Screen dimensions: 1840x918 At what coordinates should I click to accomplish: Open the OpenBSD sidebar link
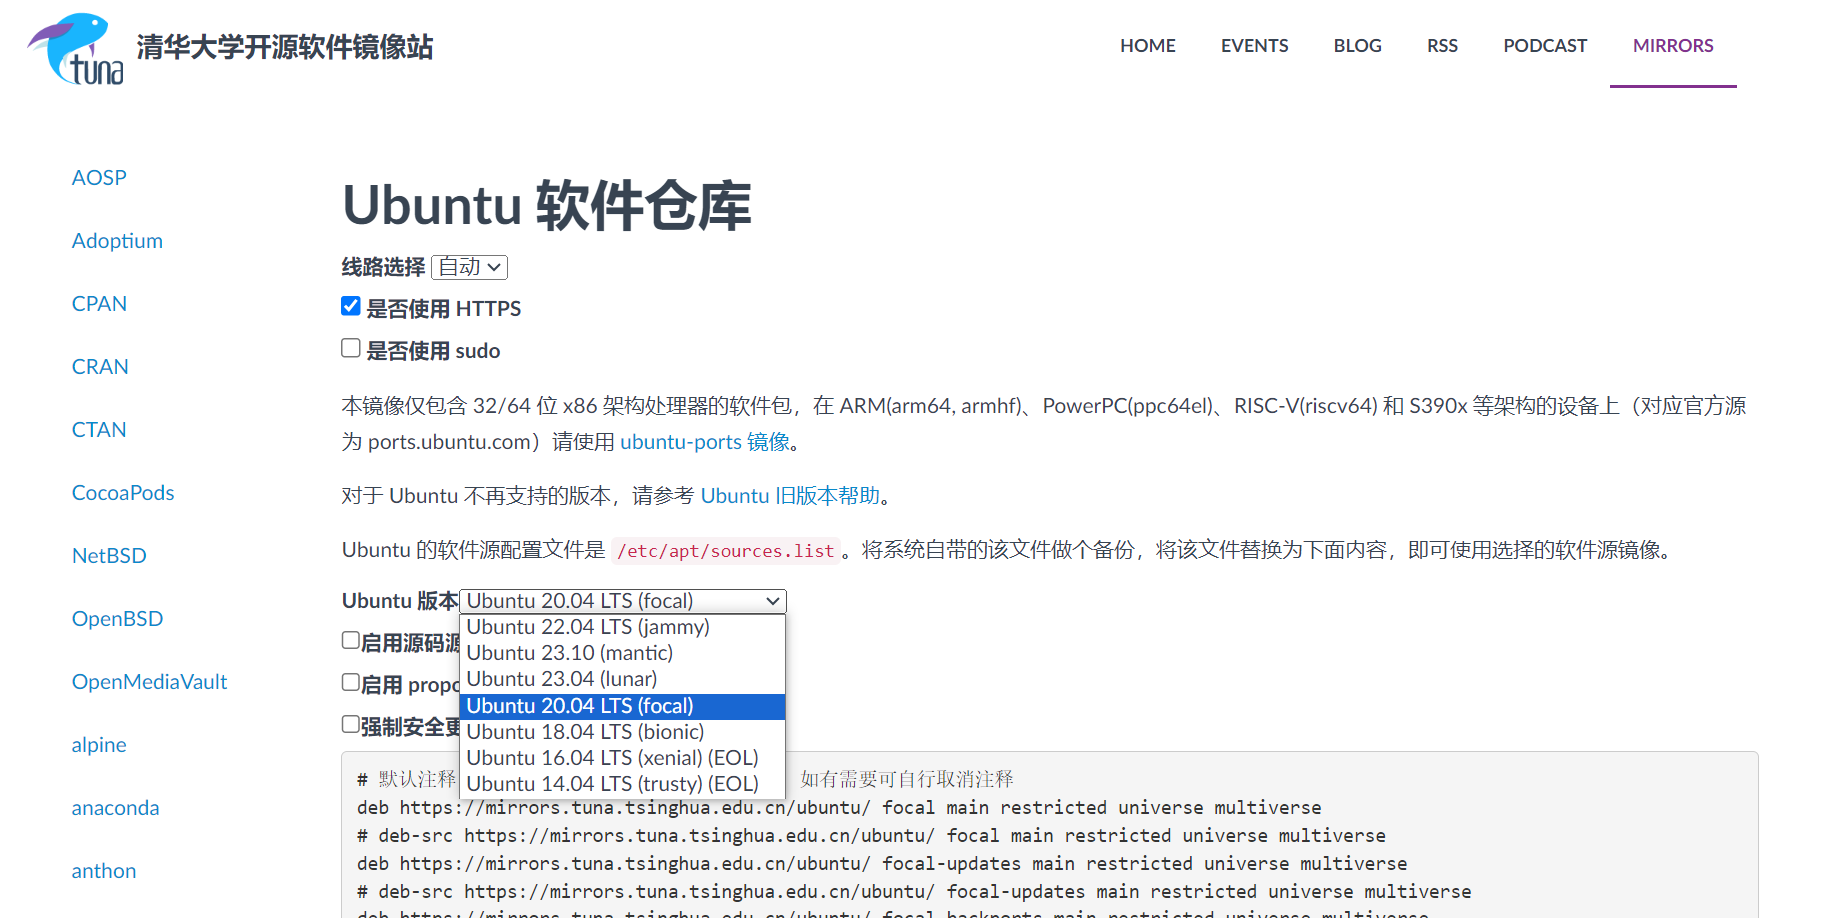point(117,619)
